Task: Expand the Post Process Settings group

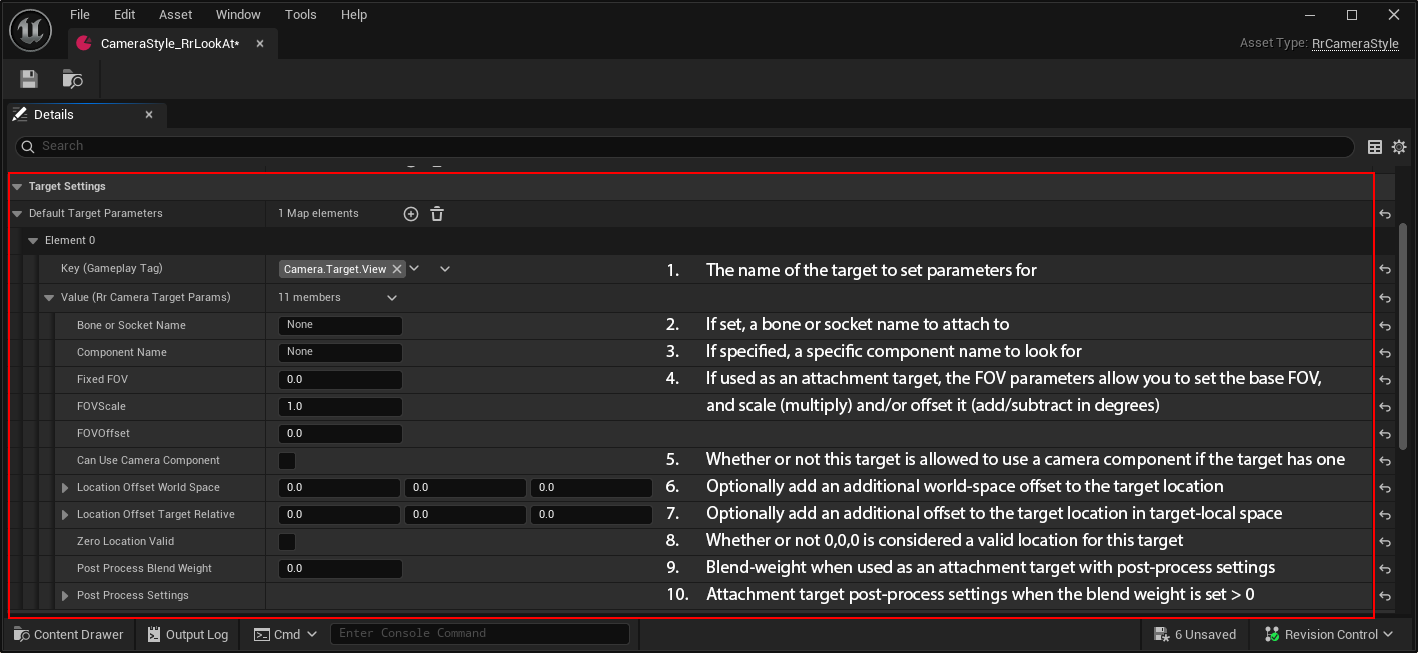Action: (65, 596)
